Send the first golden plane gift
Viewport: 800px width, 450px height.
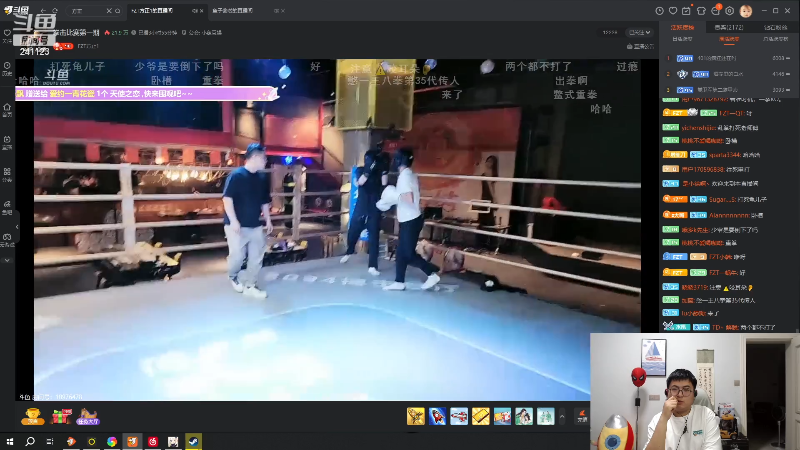tap(416, 416)
